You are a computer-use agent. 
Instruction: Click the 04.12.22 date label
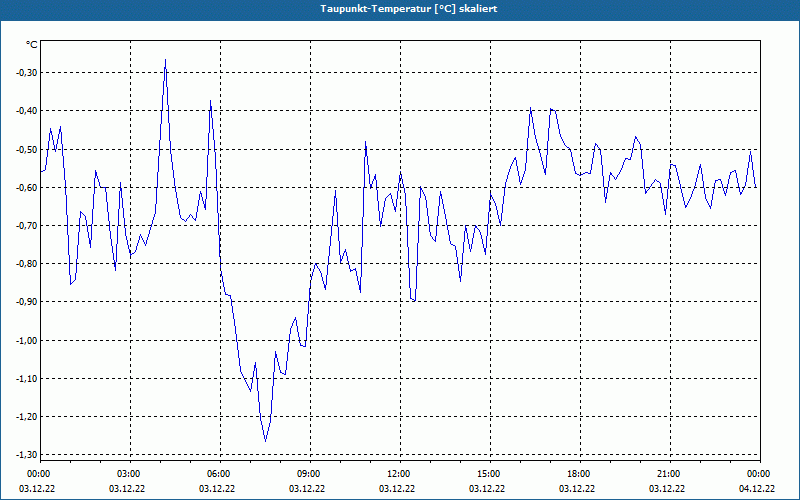(x=757, y=488)
